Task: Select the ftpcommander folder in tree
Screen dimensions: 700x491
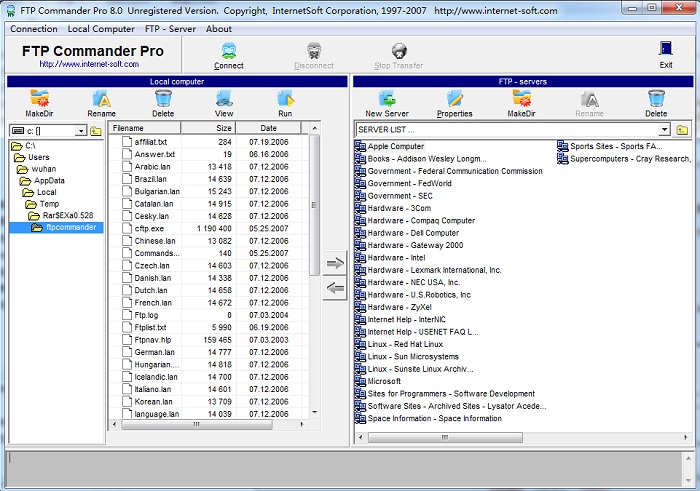Action: 70,227
